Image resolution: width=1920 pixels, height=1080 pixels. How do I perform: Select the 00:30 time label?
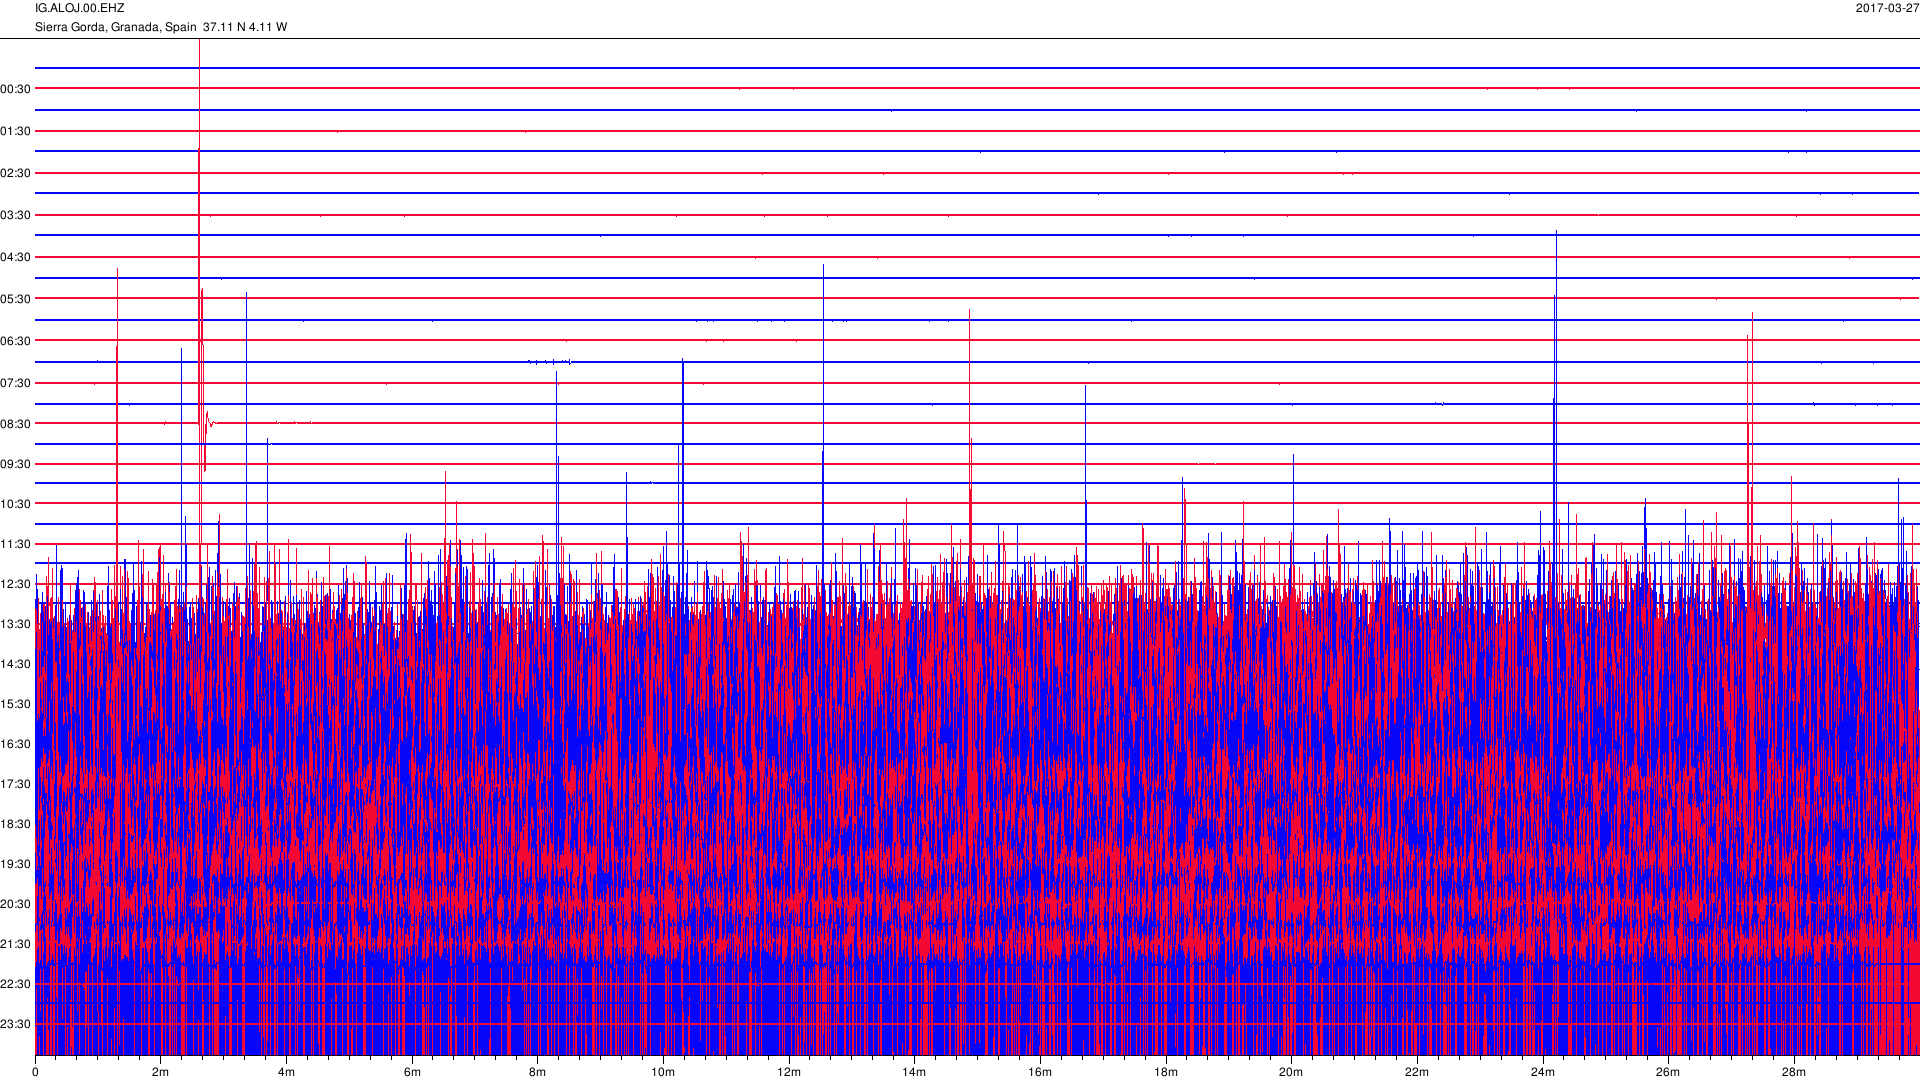point(16,89)
